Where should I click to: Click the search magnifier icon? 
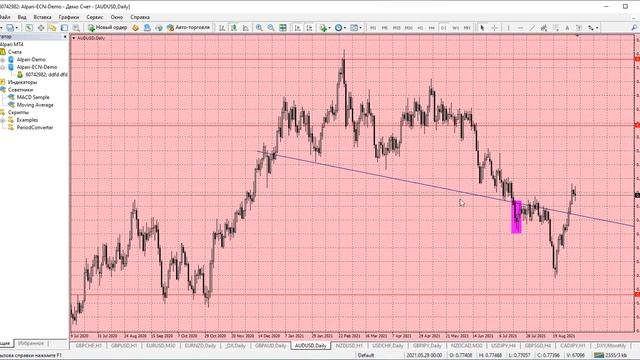pos(634,28)
